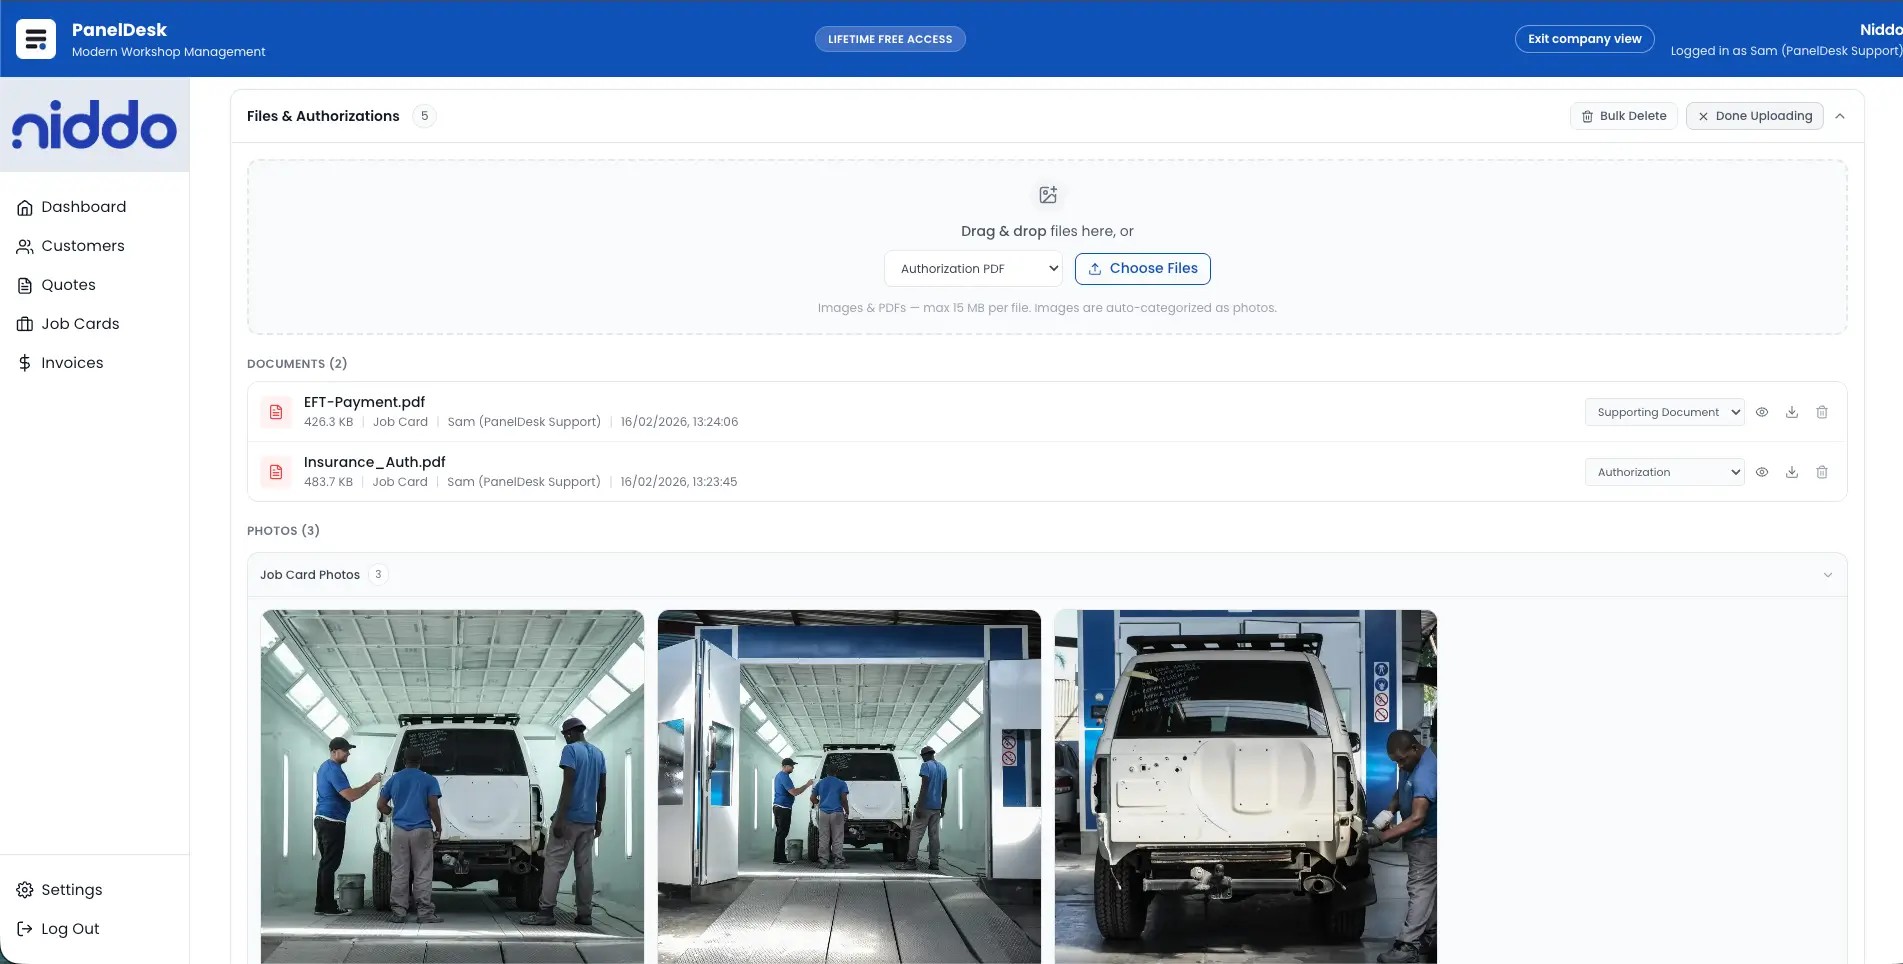Image resolution: width=1903 pixels, height=964 pixels.
Task: Open the Authorization PDF file type dropdown
Action: (973, 269)
